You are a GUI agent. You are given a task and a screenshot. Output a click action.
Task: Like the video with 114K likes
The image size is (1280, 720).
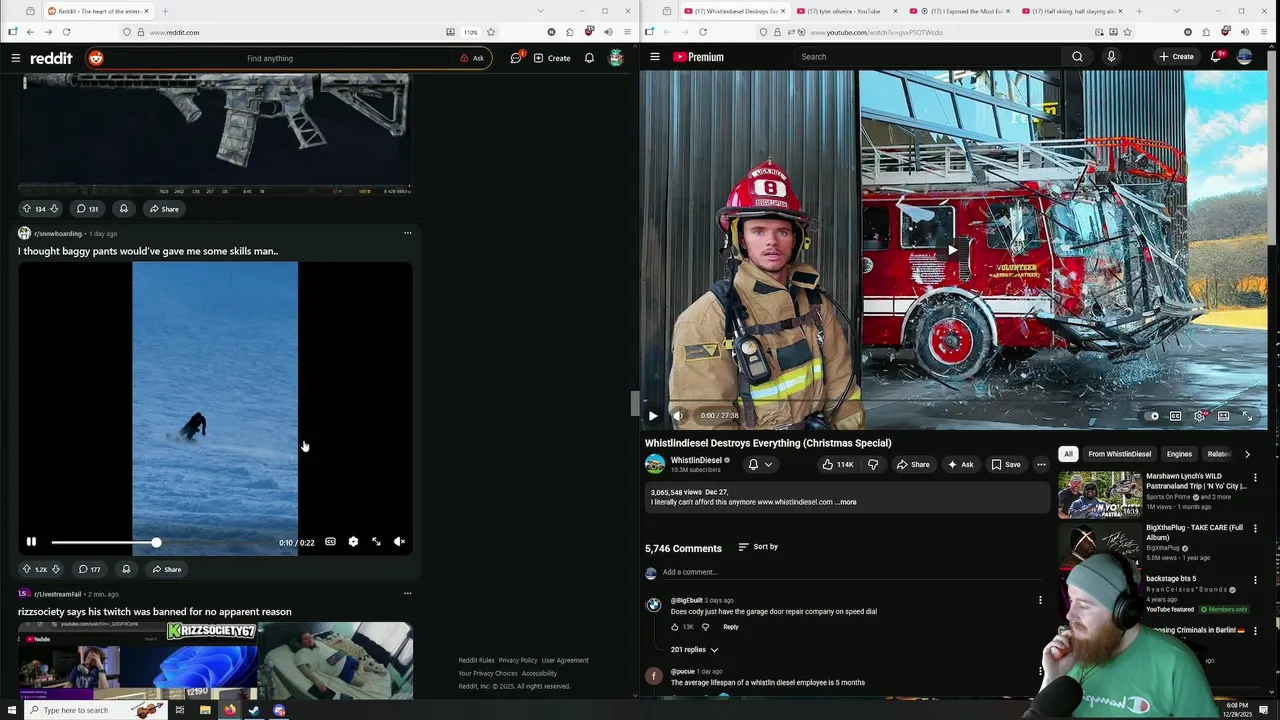point(838,464)
